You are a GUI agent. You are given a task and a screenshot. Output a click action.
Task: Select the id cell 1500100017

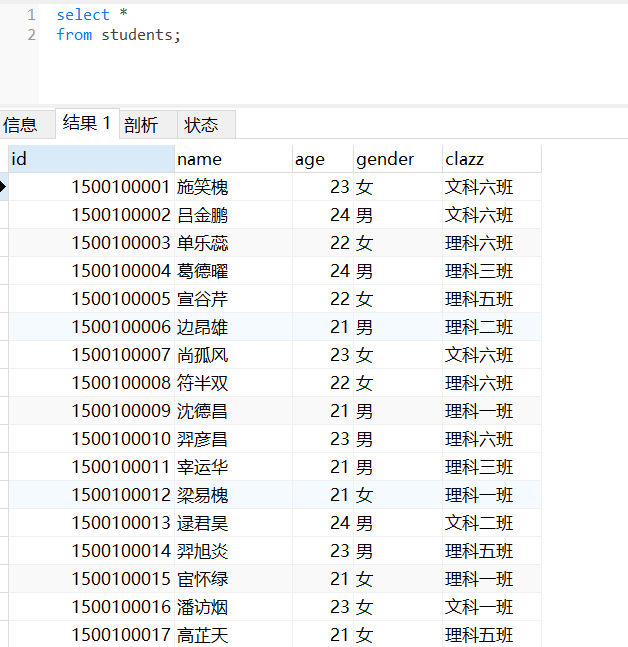tap(91, 635)
